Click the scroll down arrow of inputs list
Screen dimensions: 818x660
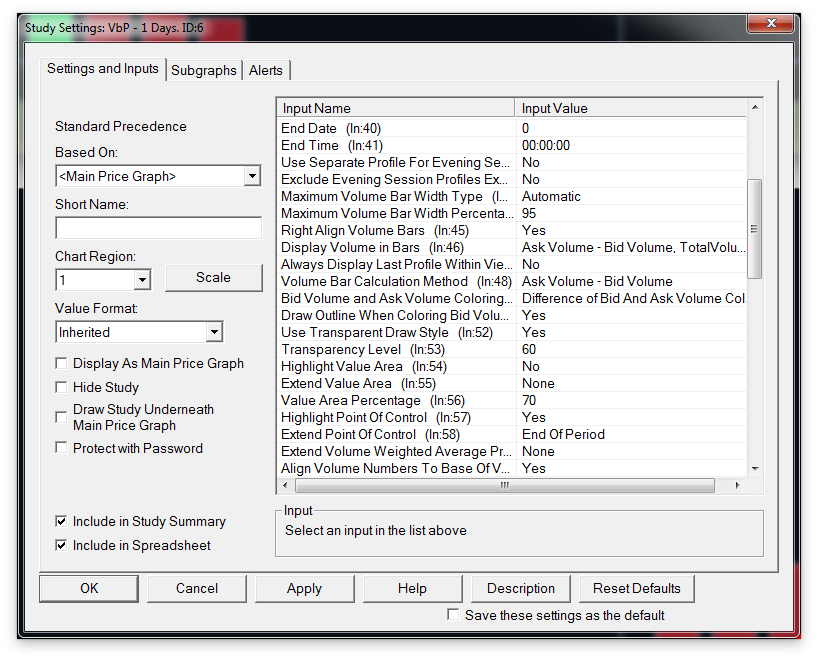(755, 469)
